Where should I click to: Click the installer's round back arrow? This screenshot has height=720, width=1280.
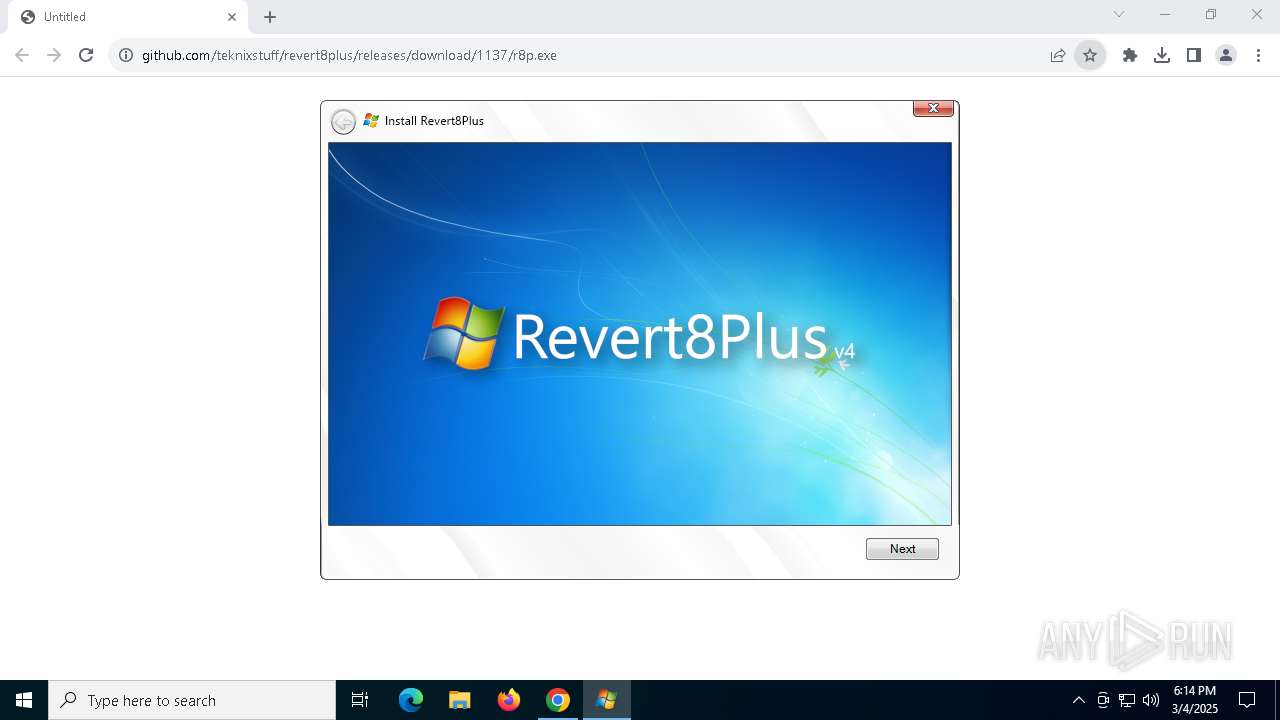[343, 122]
